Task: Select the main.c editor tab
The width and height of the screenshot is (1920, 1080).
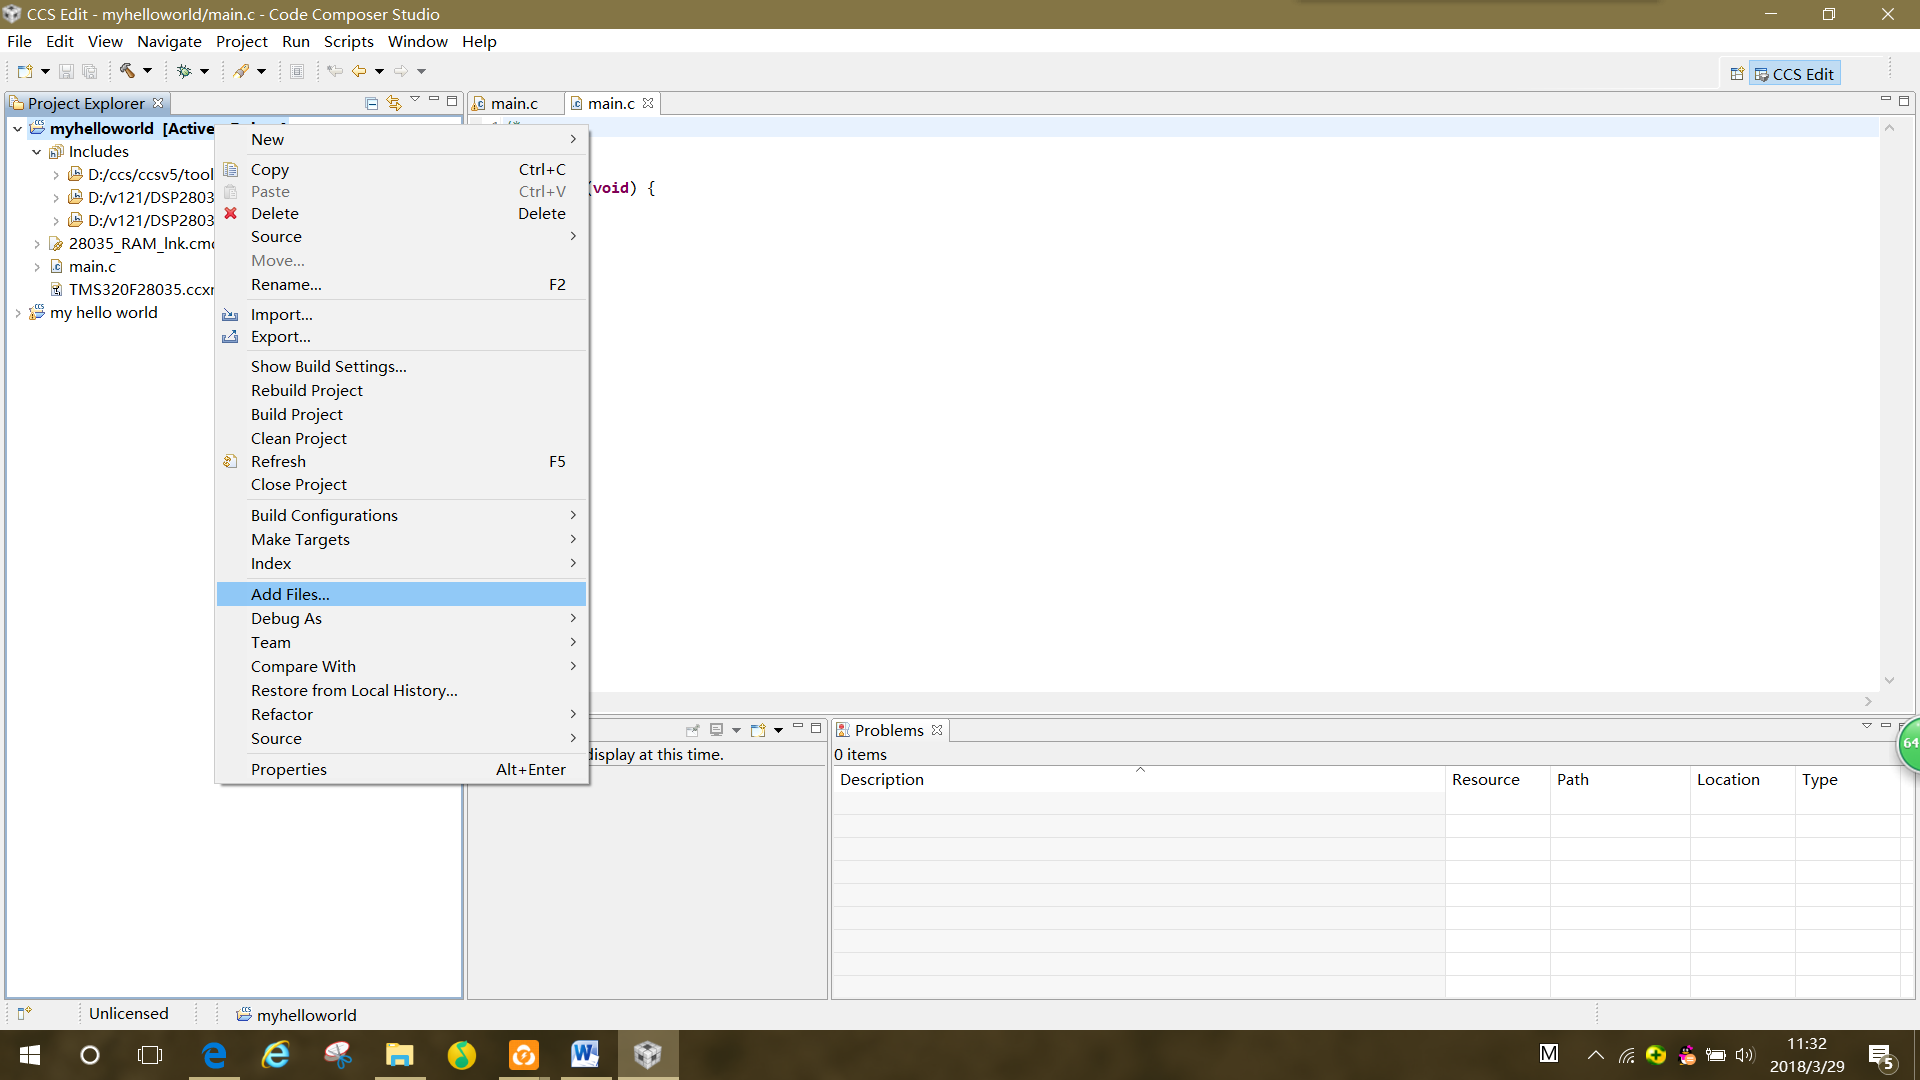Action: pyautogui.click(x=609, y=103)
